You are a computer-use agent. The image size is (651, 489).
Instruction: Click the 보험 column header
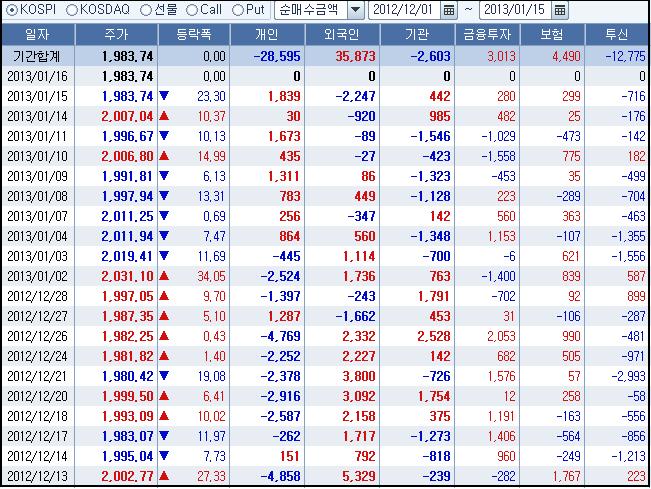tap(552, 34)
